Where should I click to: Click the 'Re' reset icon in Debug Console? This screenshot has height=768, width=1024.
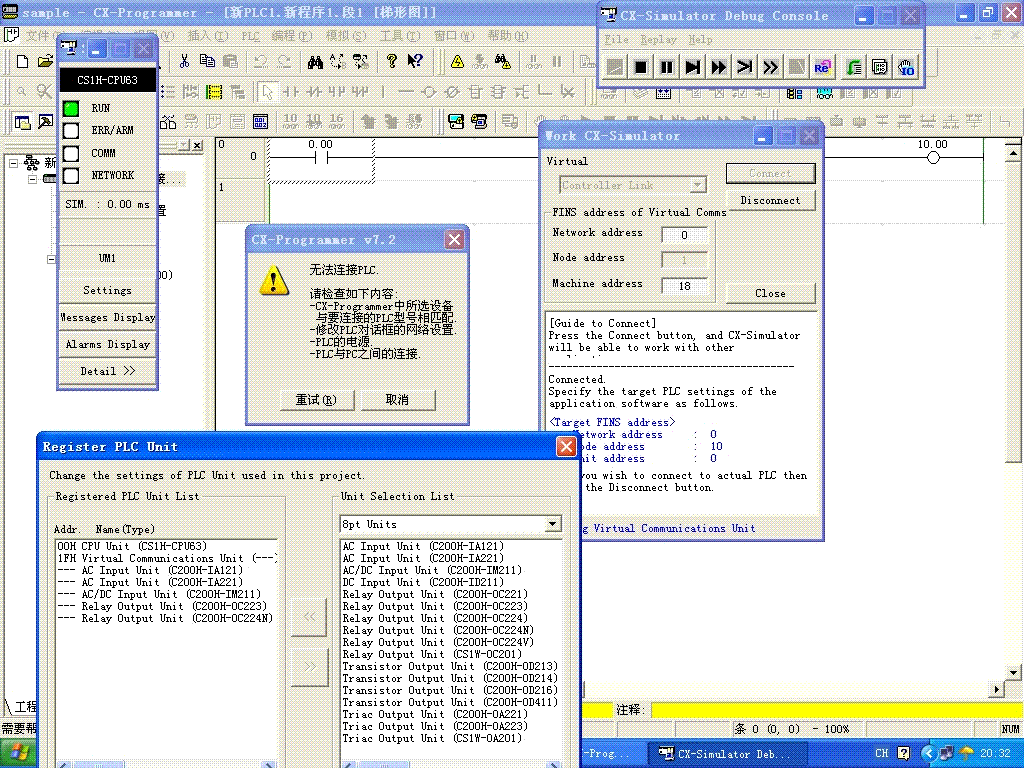tap(823, 67)
